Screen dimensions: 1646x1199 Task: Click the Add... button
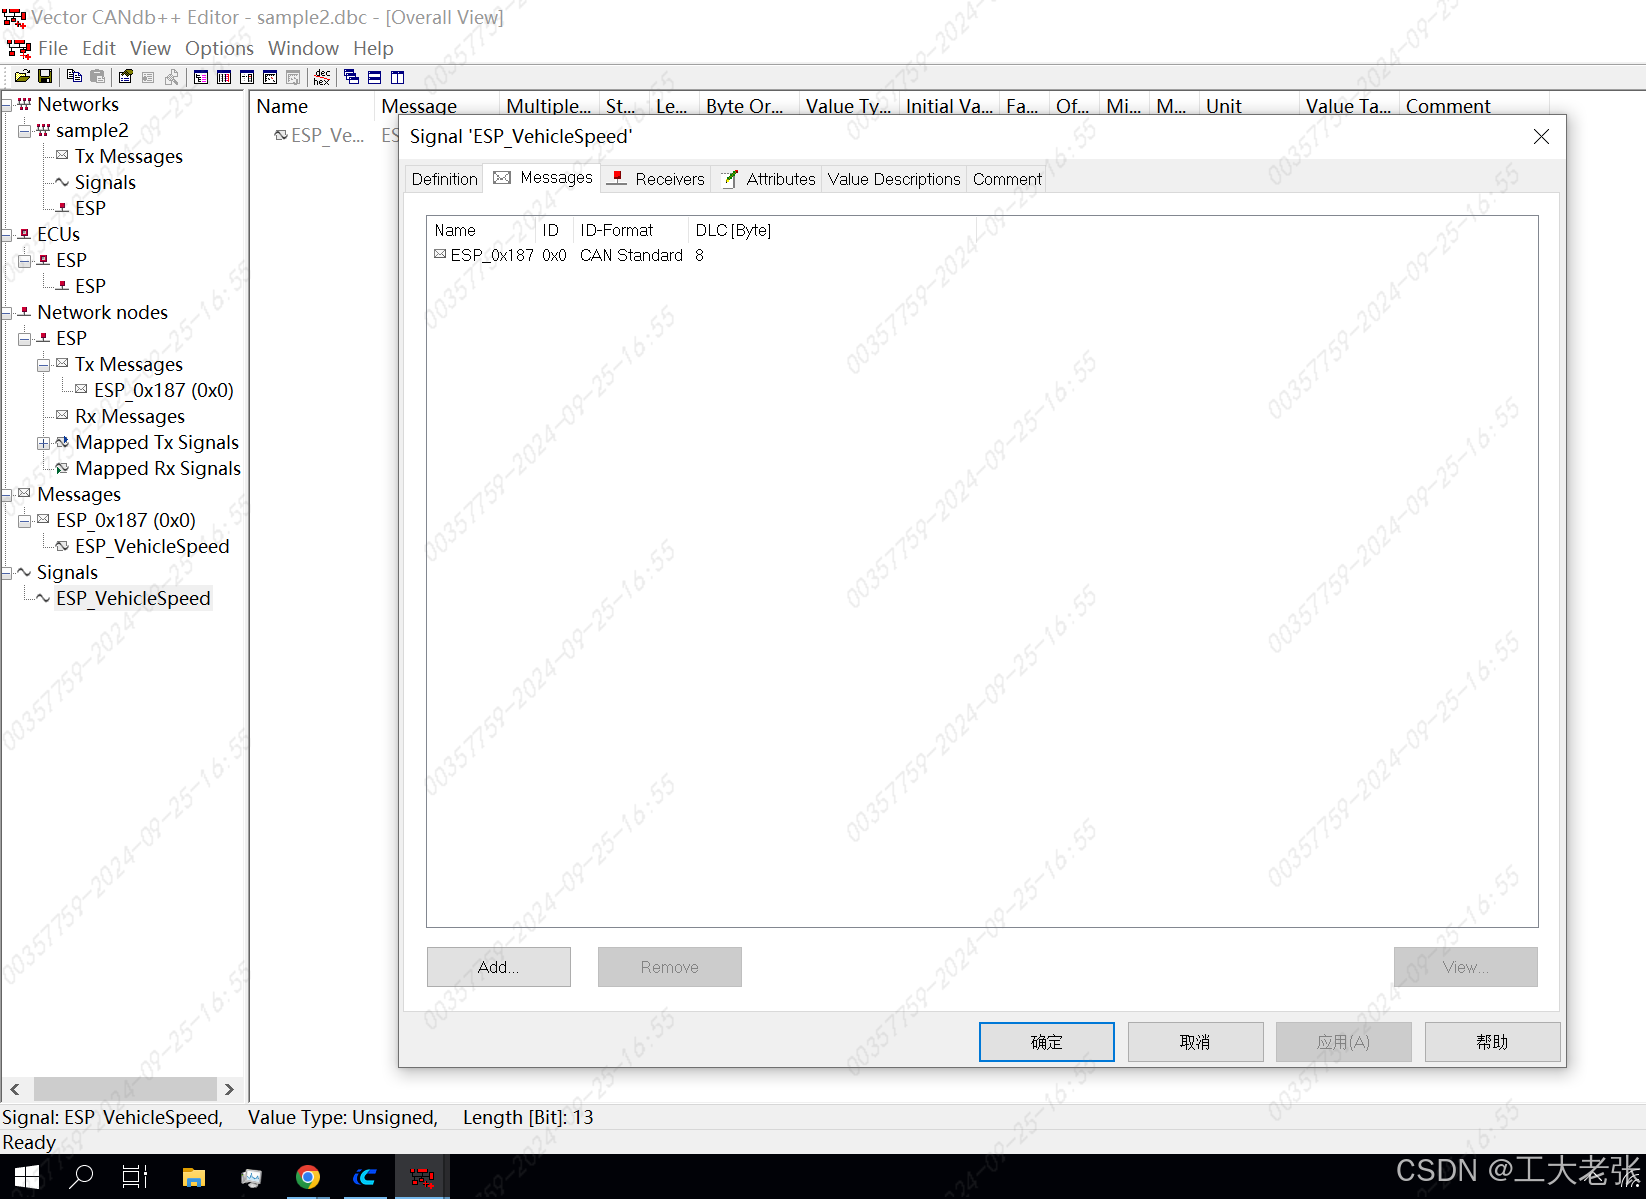pos(498,967)
